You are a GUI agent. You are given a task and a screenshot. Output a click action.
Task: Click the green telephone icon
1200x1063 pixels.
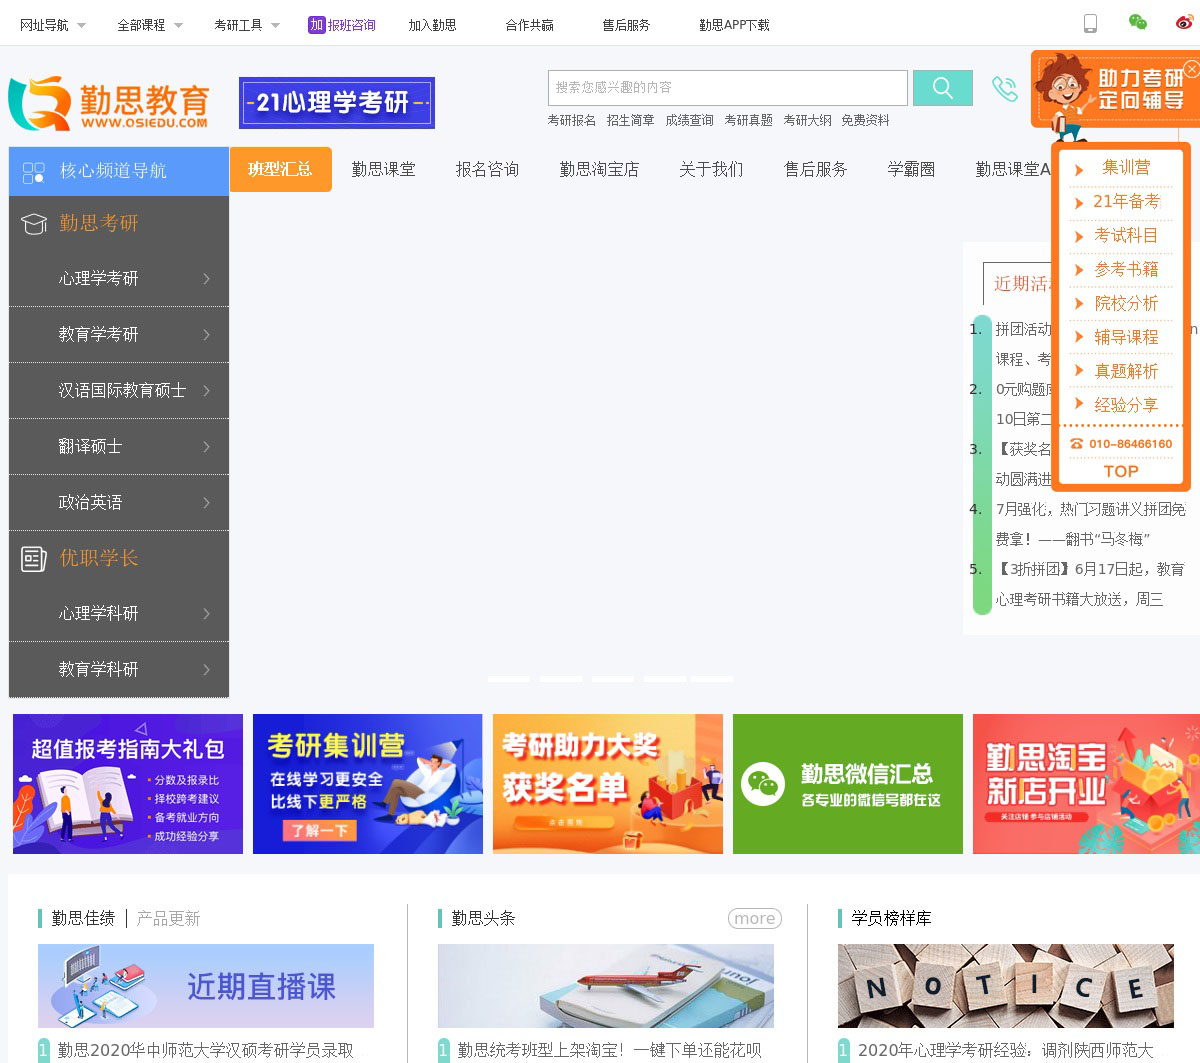point(1004,89)
